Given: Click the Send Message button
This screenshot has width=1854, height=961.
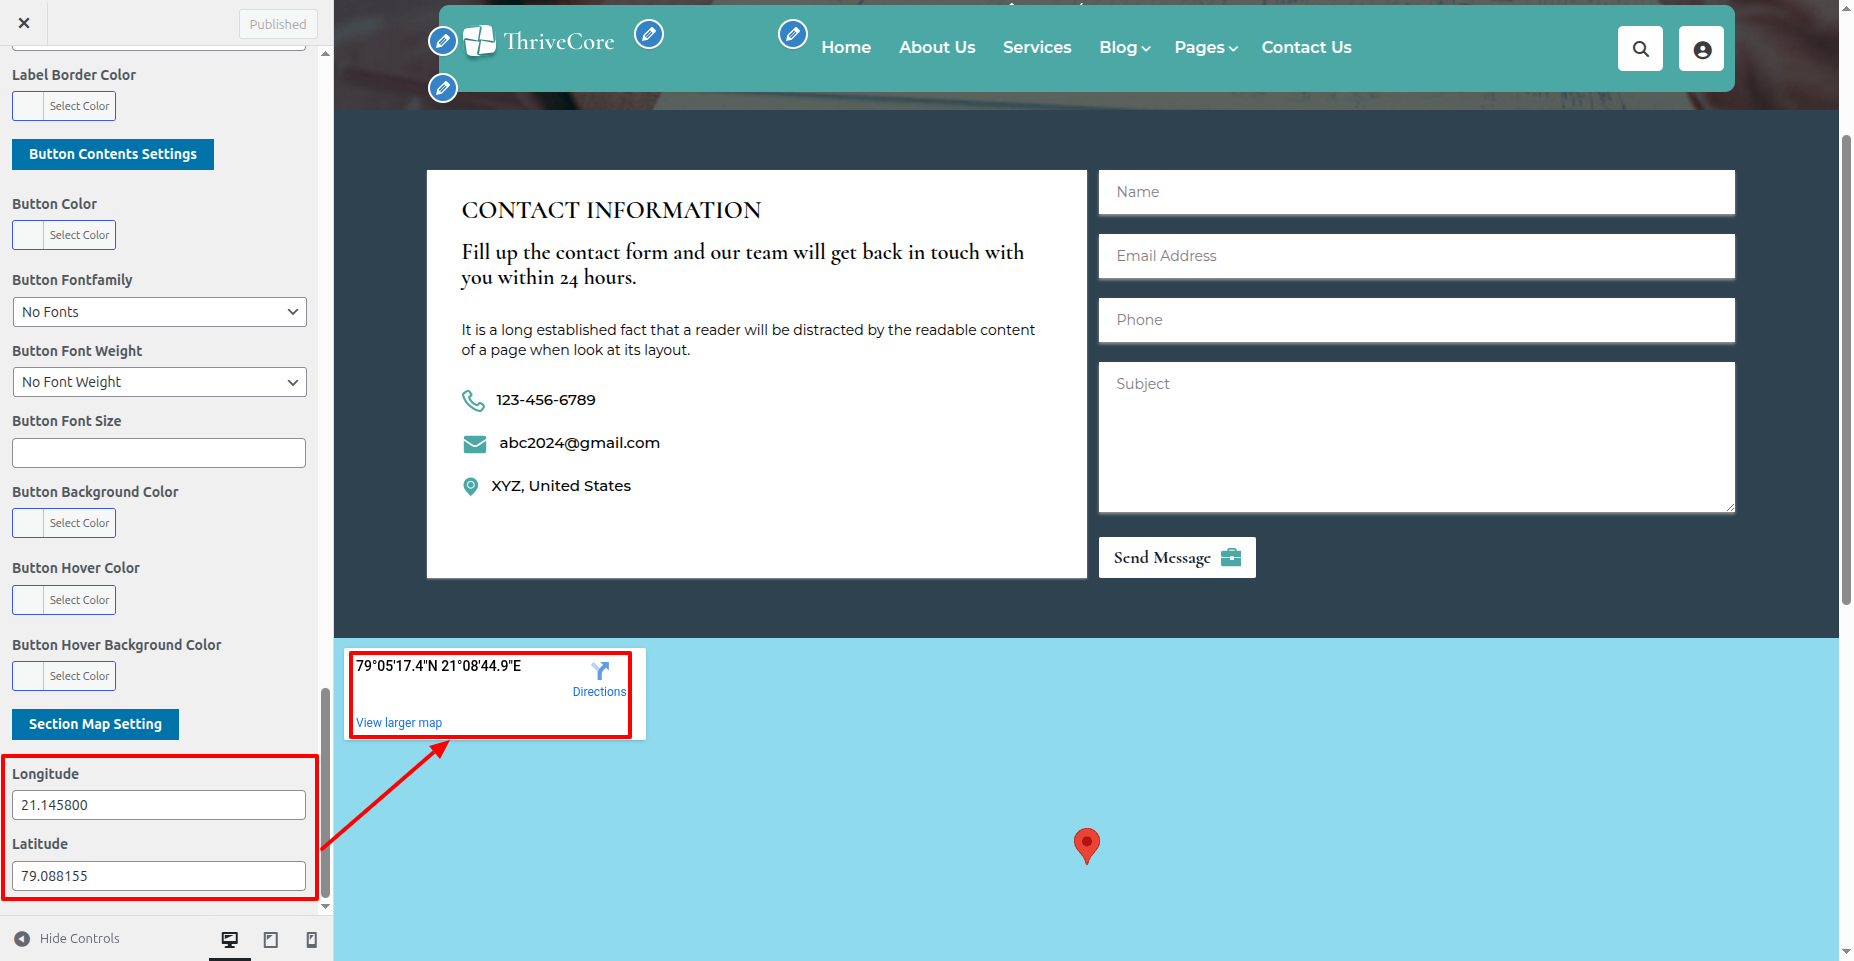Looking at the screenshot, I should (1176, 558).
